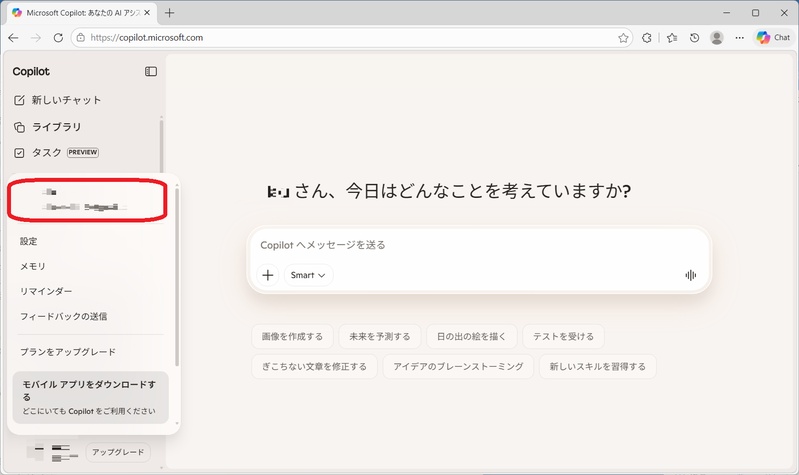Open the モバイル アプリをダウンロードする card
The image size is (799, 475).
[90, 397]
